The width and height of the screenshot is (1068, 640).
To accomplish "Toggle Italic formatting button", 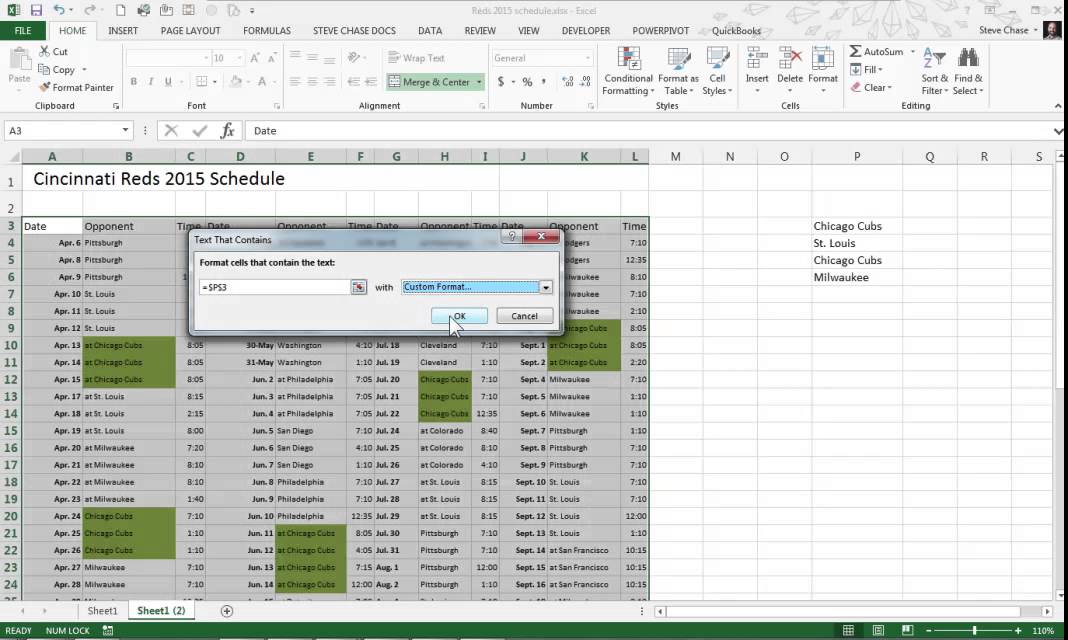I will click(151, 82).
